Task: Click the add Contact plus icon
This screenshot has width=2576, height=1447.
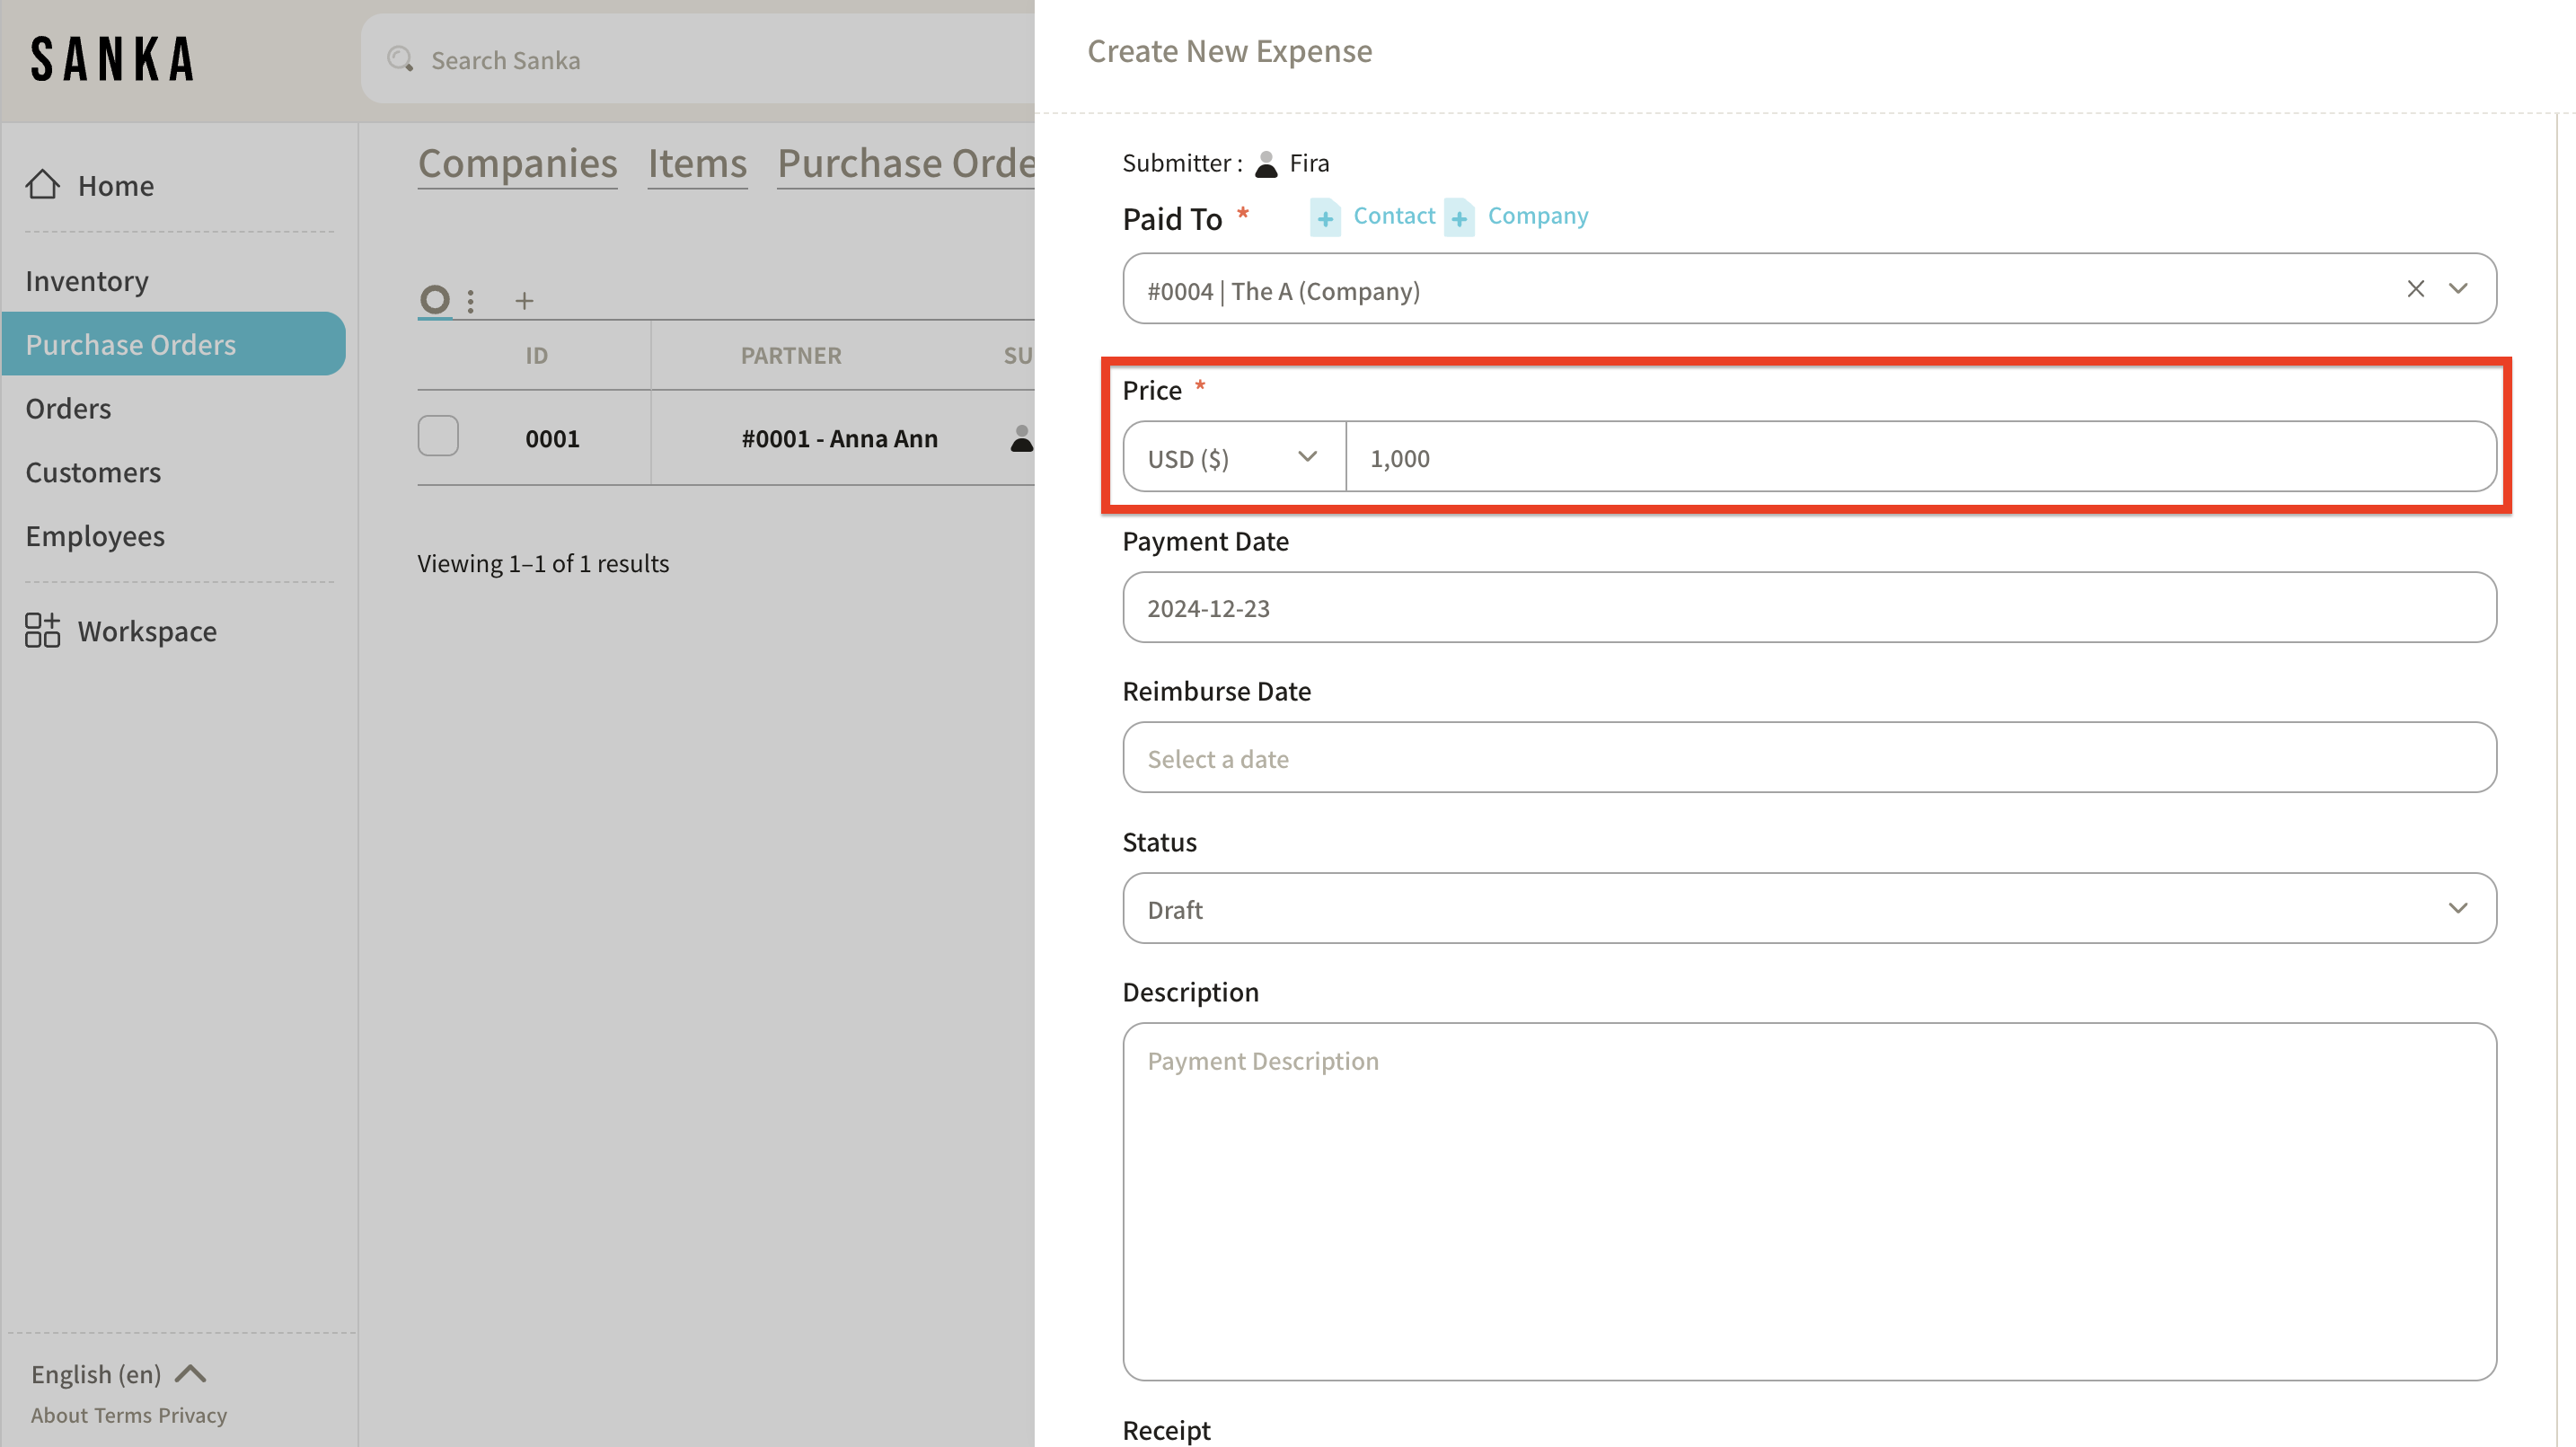Action: click(1325, 217)
